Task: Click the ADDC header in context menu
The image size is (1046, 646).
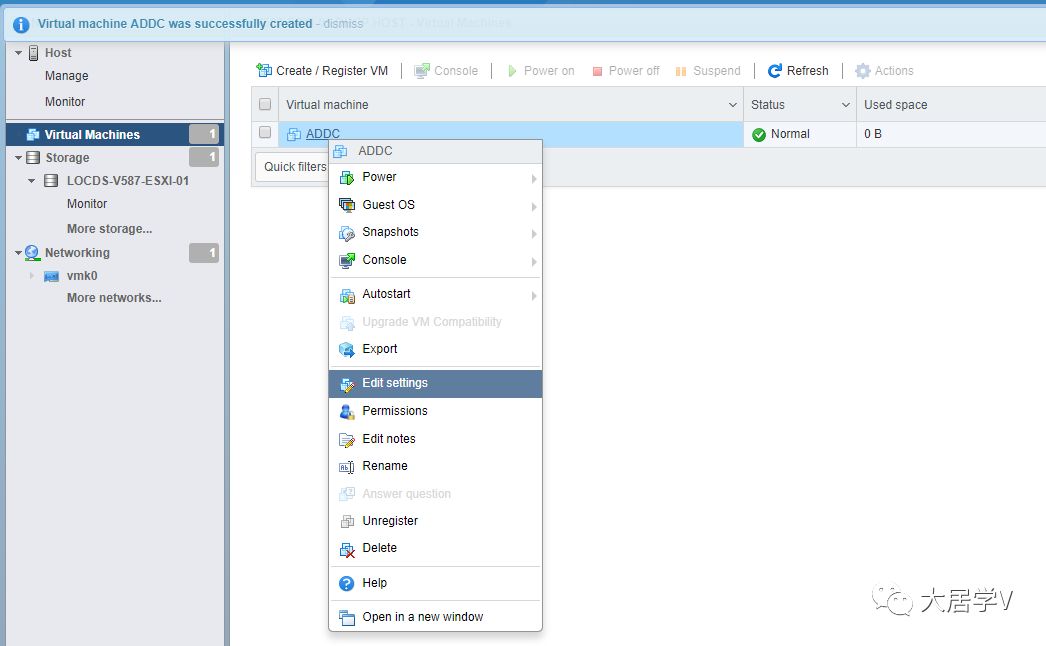Action: pos(435,151)
